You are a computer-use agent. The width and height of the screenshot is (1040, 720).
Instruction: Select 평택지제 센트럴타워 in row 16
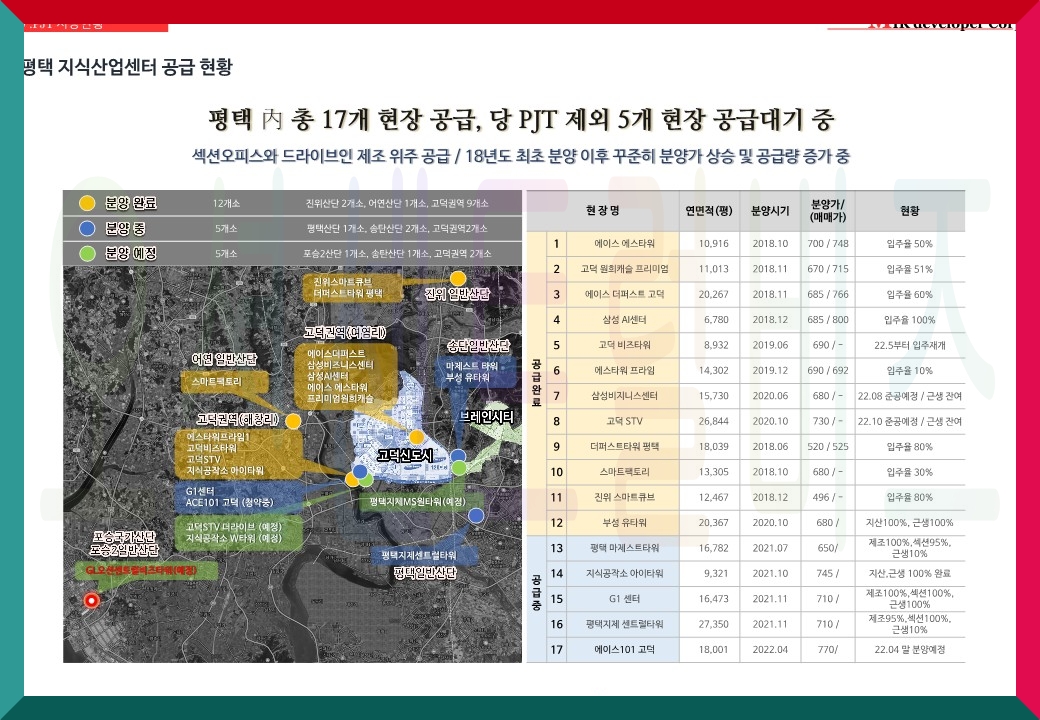[624, 625]
